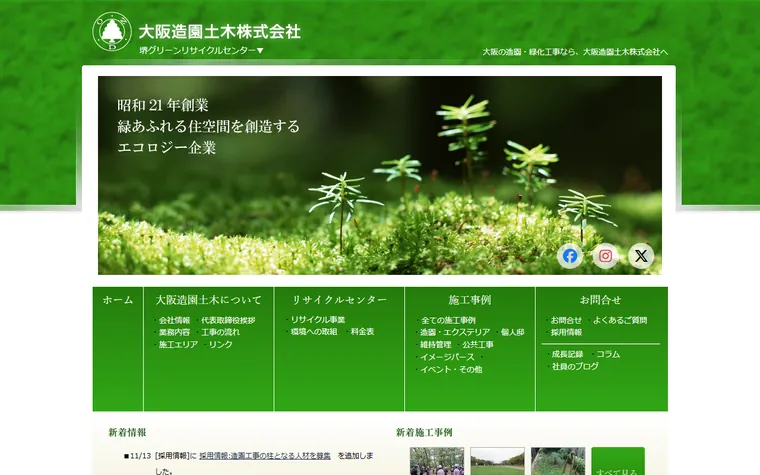
Task: Expand 堺グリーンリサイクルセンター▼ dropdown
Action: (x=201, y=50)
